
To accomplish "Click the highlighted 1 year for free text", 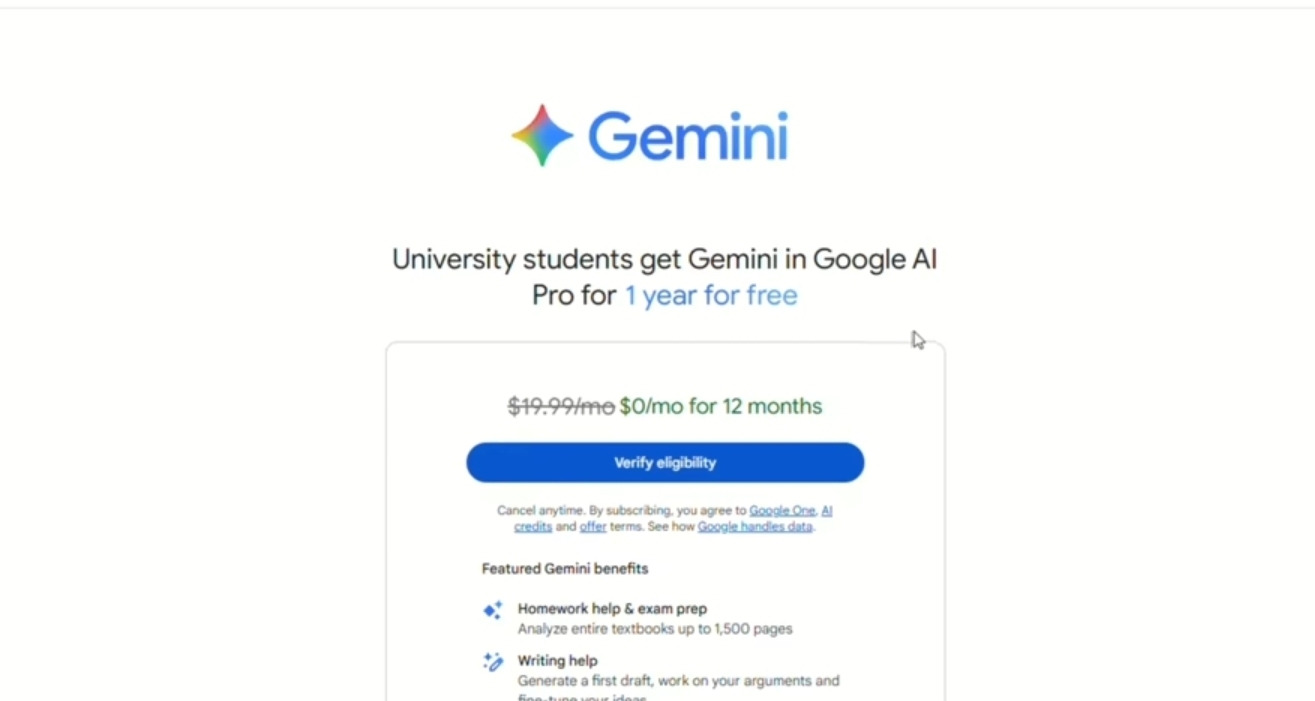I will coord(711,295).
